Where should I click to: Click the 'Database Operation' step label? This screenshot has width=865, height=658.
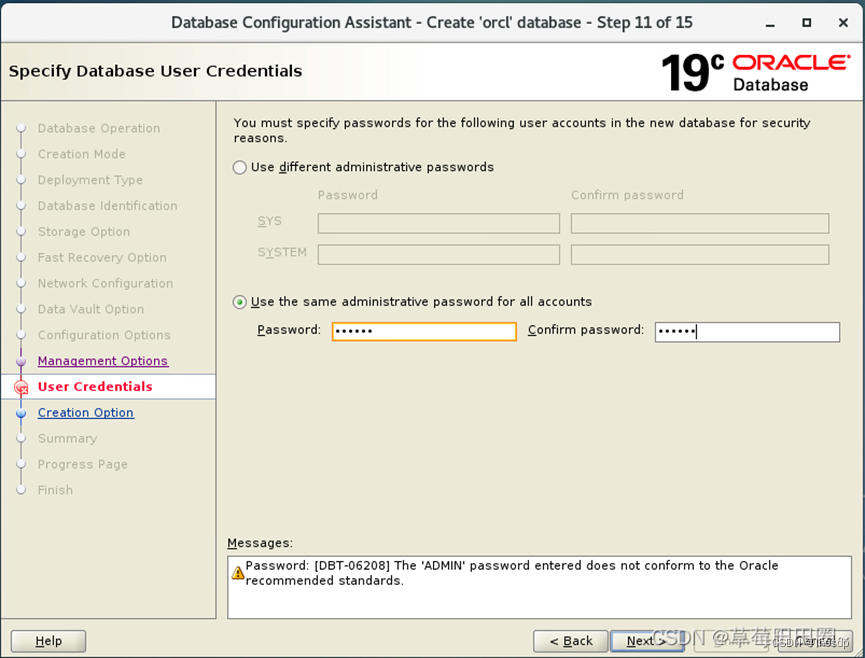point(99,128)
